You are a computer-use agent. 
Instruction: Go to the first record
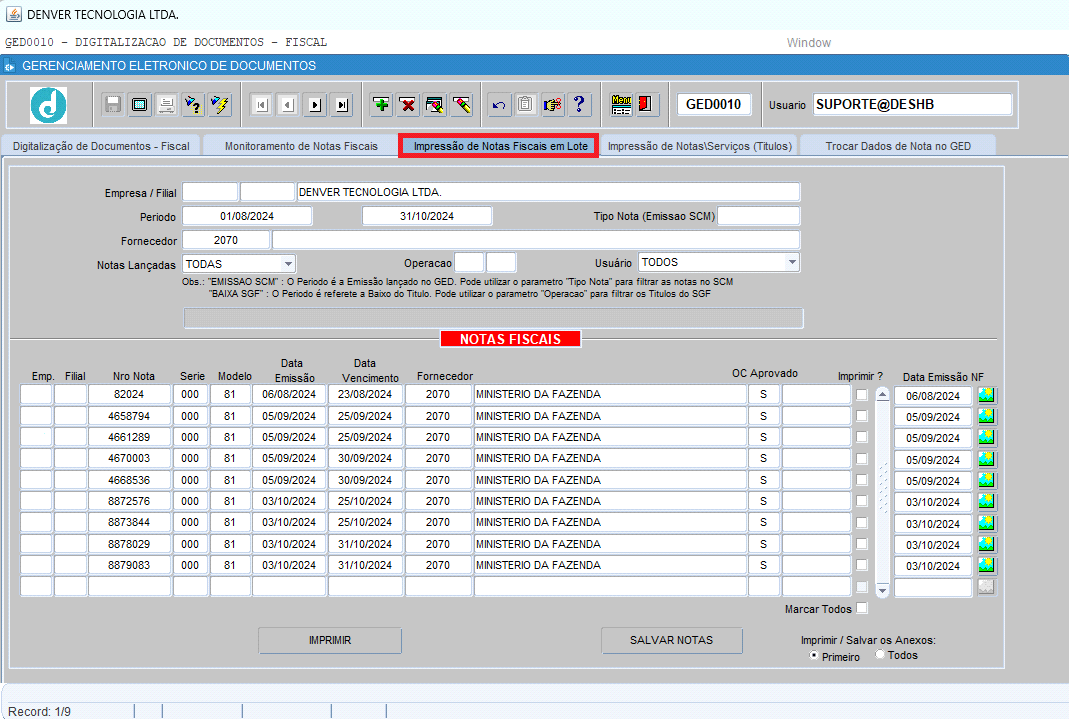pyautogui.click(x=262, y=105)
